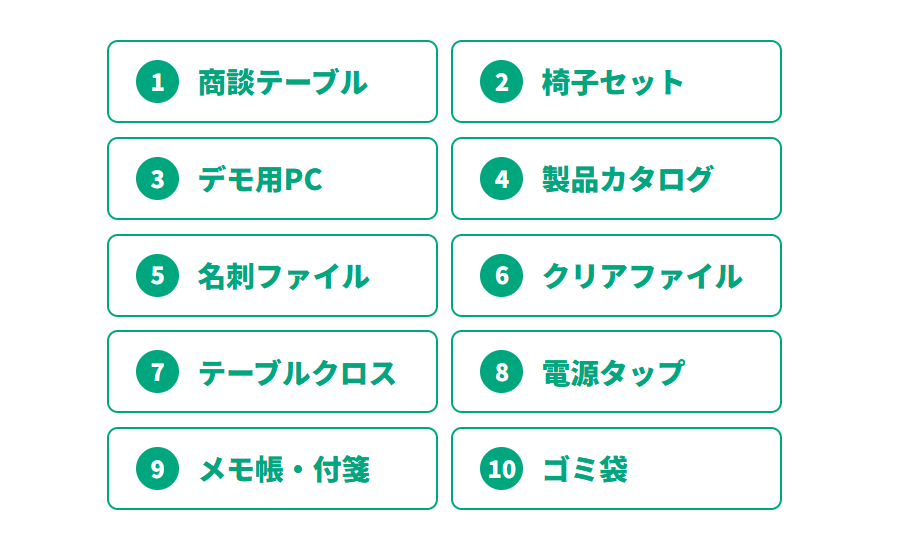The image size is (902, 552).
Task: Choose the 椅子セット item text
Action: click(612, 82)
